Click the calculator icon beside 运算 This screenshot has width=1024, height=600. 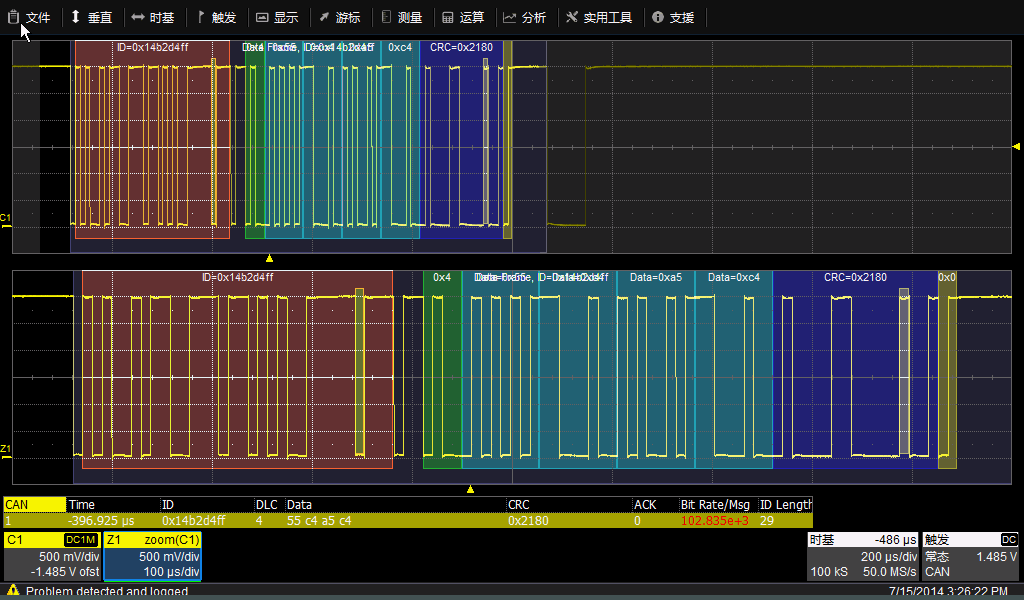[447, 18]
